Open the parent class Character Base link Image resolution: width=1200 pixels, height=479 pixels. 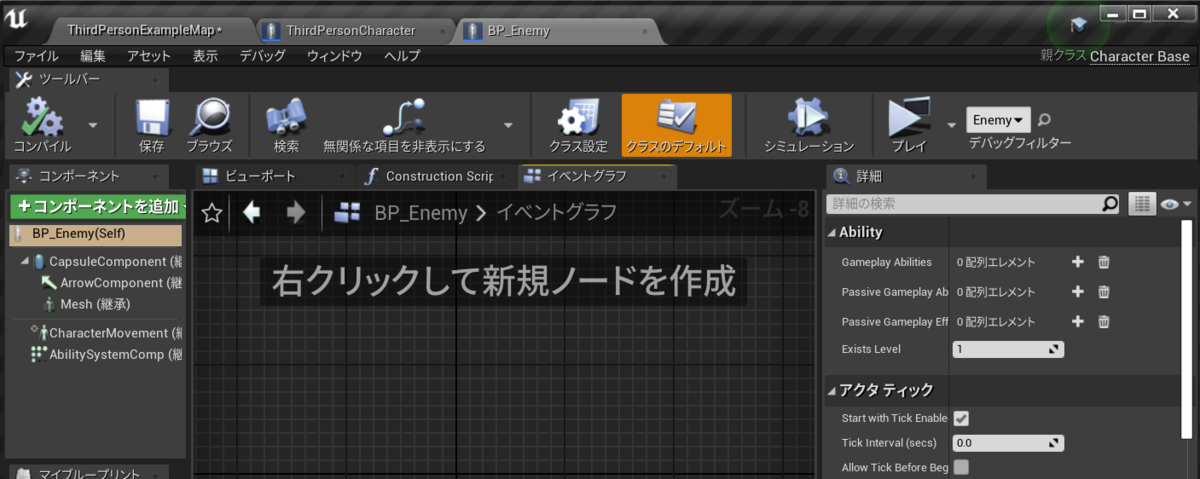pos(1140,57)
